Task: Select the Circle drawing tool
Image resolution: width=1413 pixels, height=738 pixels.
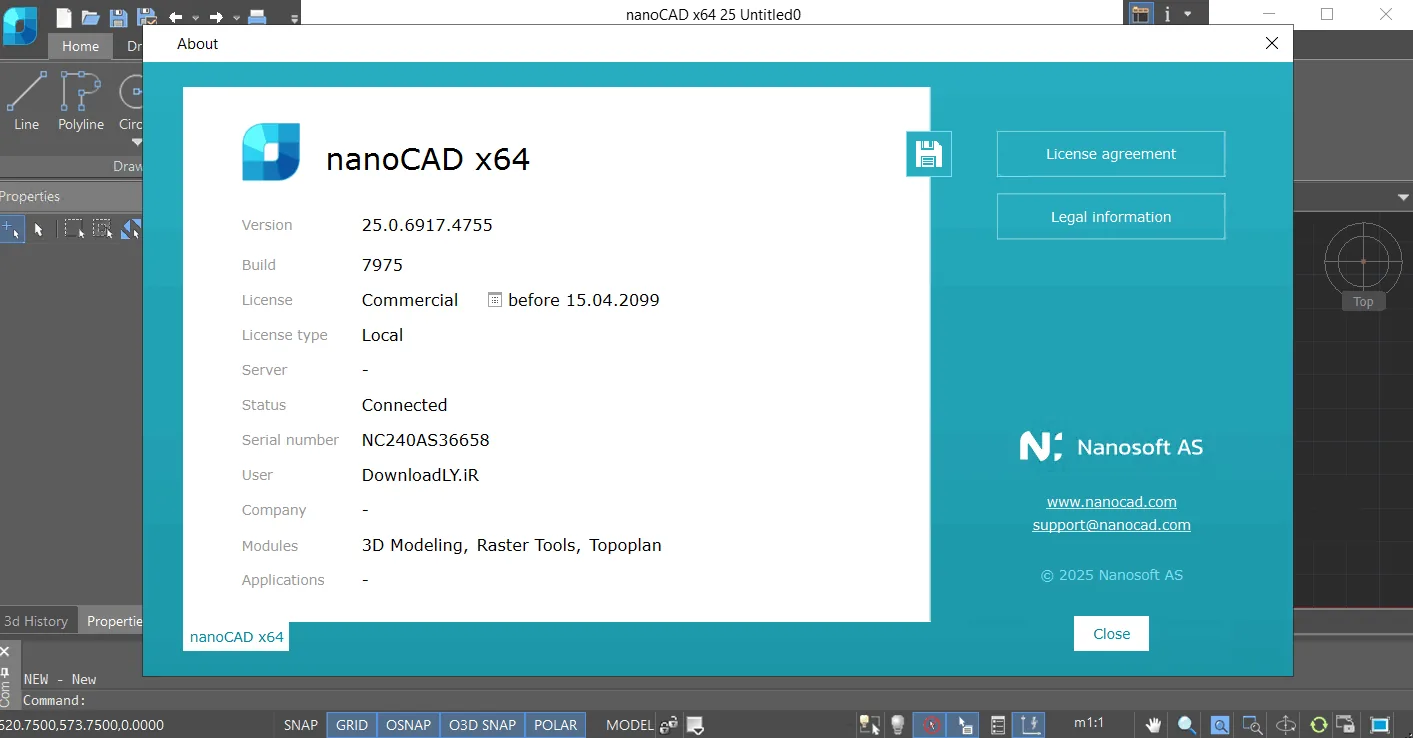Action: click(131, 100)
